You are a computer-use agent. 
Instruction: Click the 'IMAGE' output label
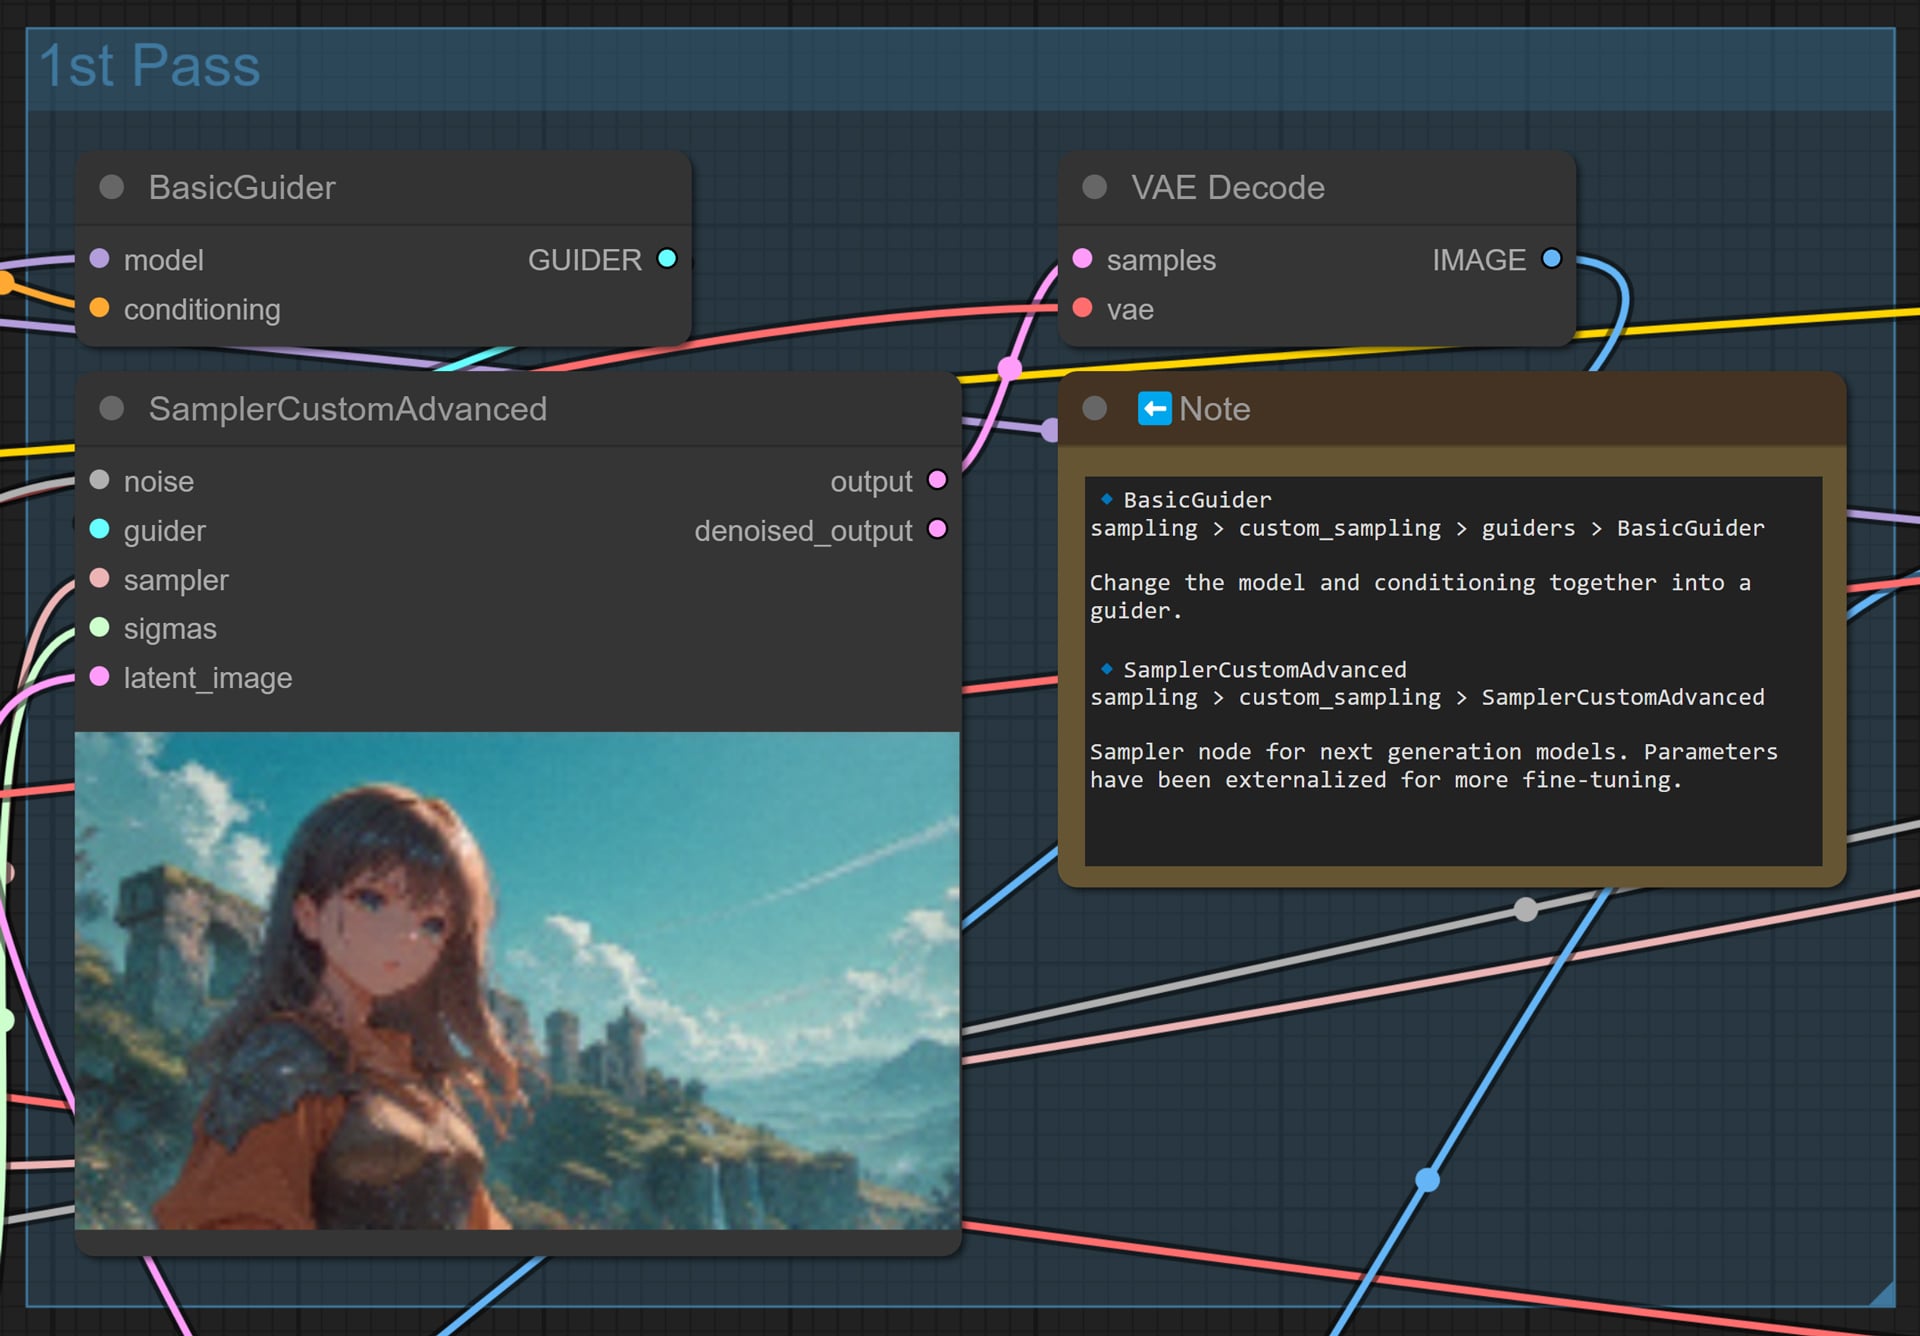point(1479,260)
